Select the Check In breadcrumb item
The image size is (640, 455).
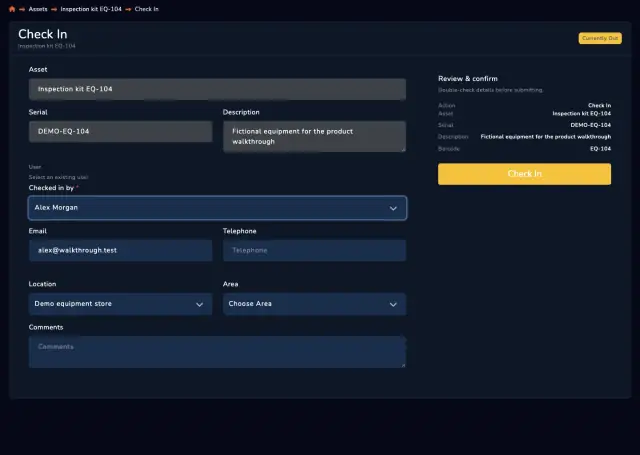(x=147, y=9)
